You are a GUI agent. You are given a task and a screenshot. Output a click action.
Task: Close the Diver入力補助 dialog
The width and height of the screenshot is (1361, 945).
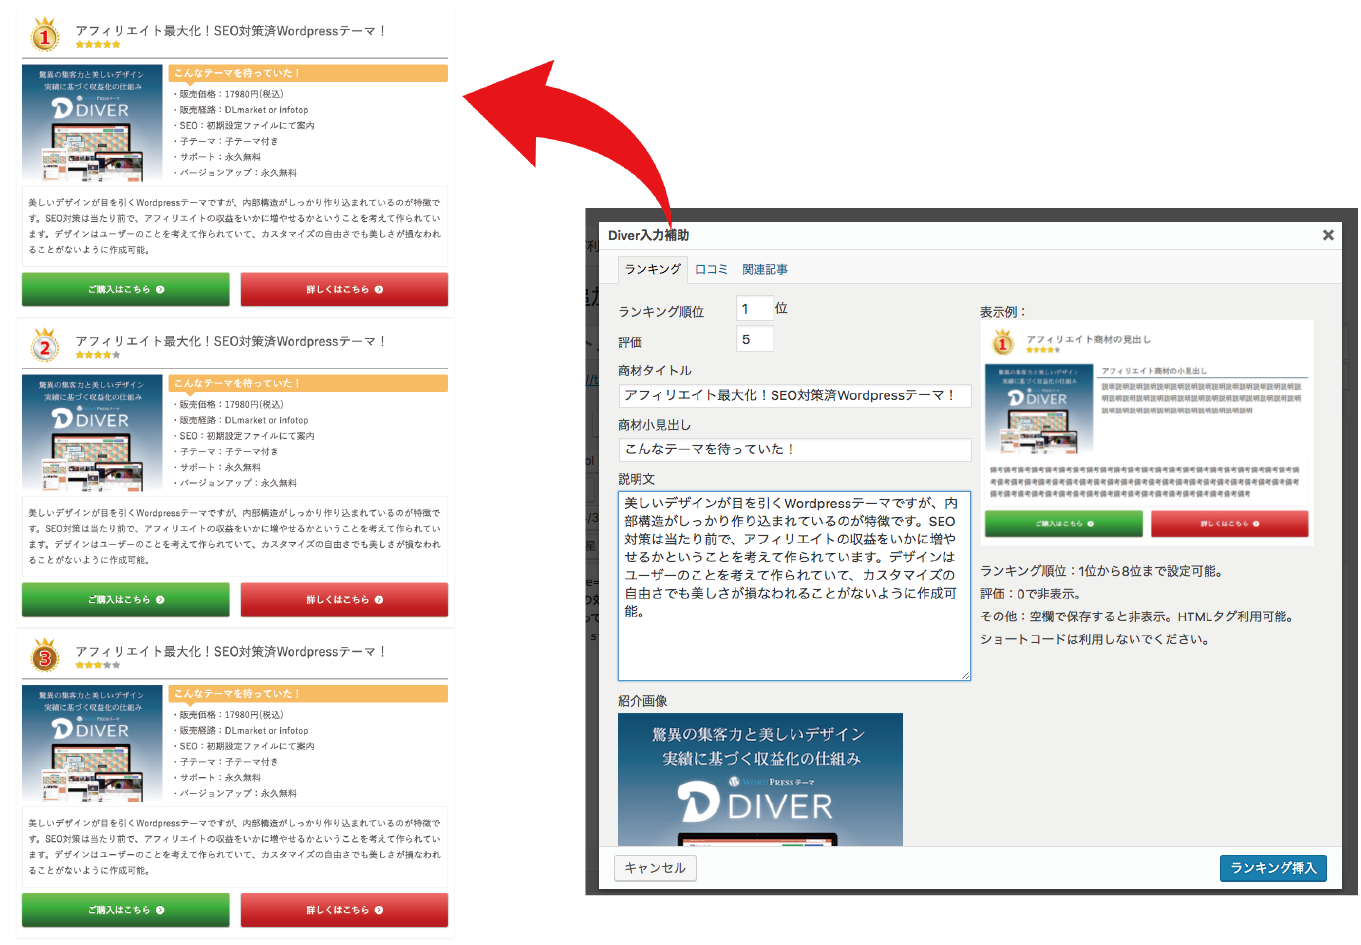[x=1328, y=235]
